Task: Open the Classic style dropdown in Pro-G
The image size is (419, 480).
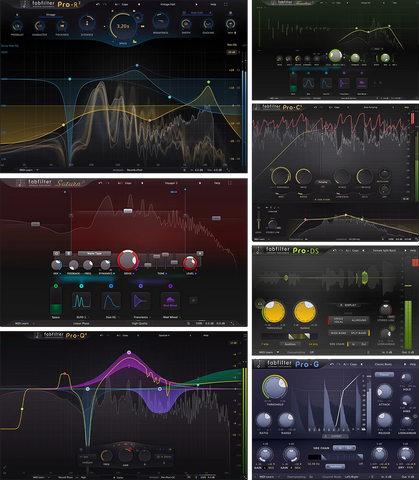Action: 384,375
